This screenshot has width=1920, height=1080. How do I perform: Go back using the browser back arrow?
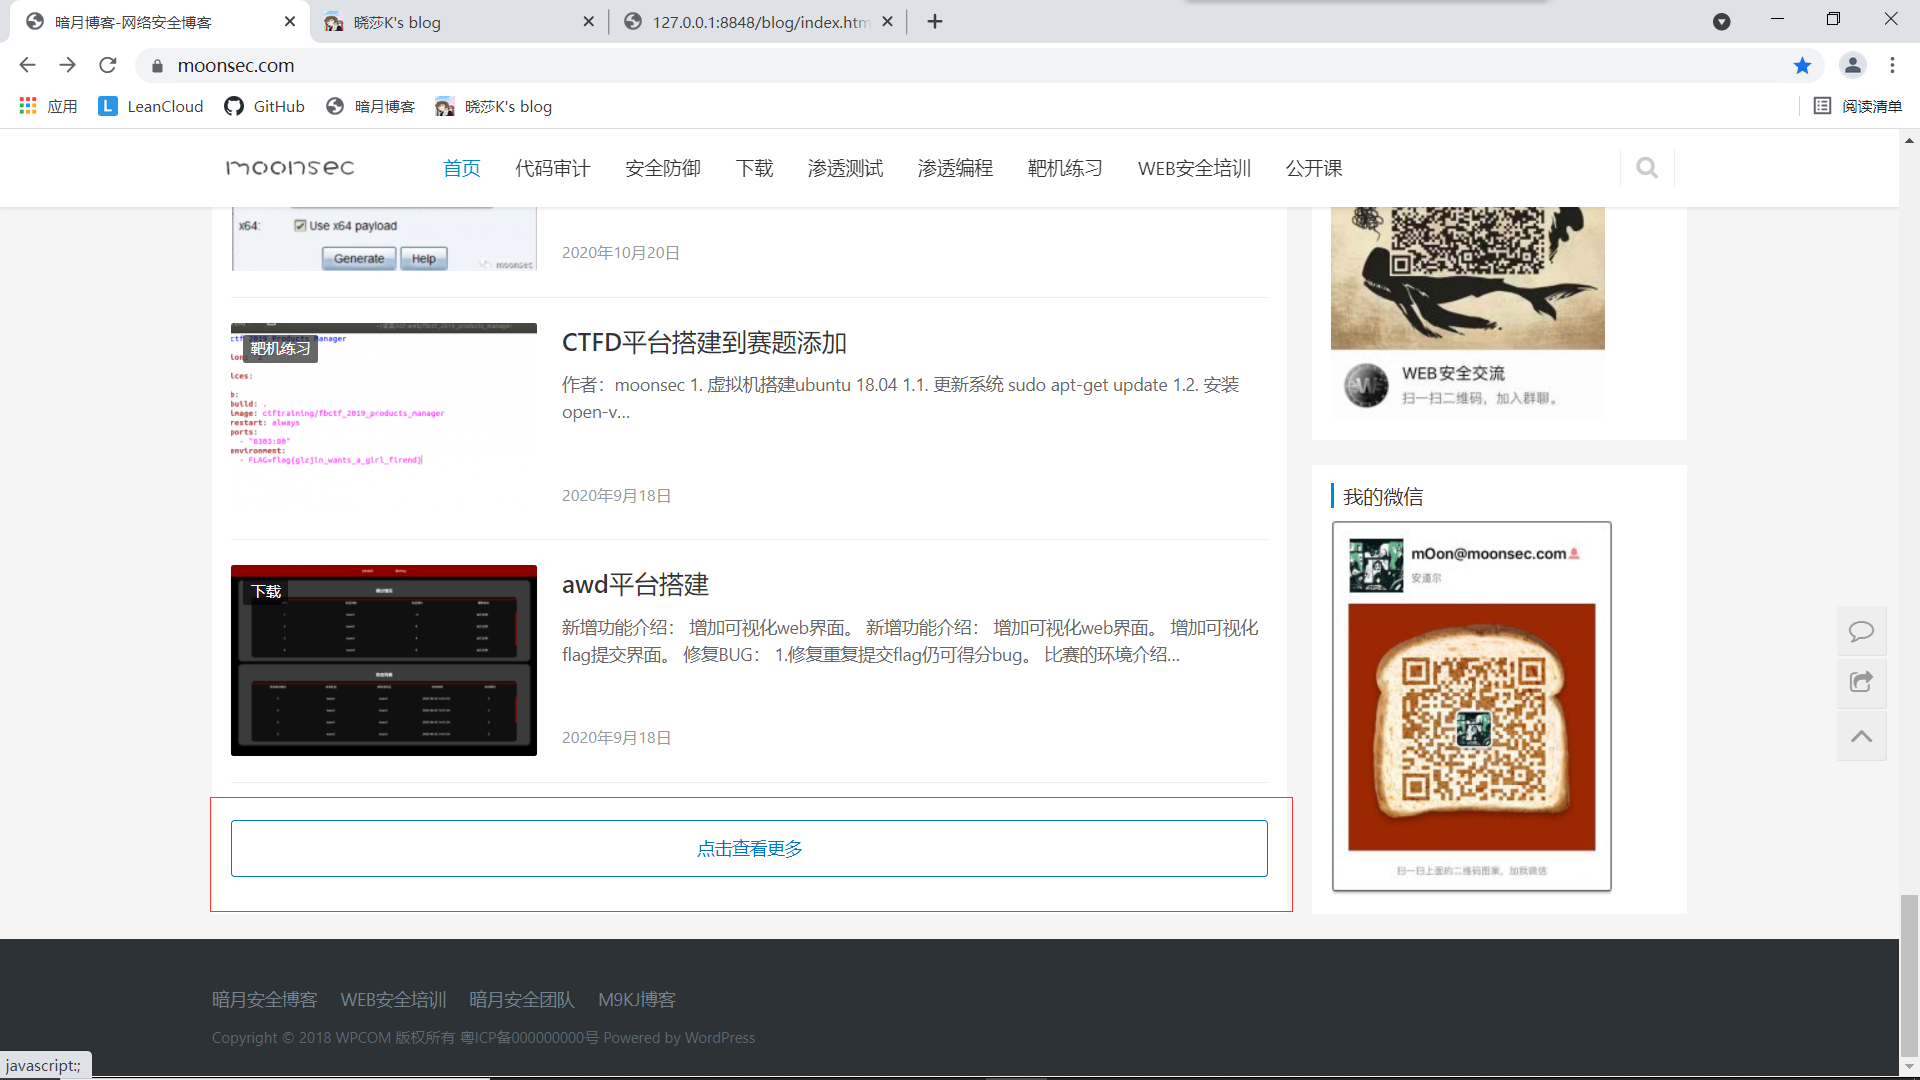pos(27,65)
